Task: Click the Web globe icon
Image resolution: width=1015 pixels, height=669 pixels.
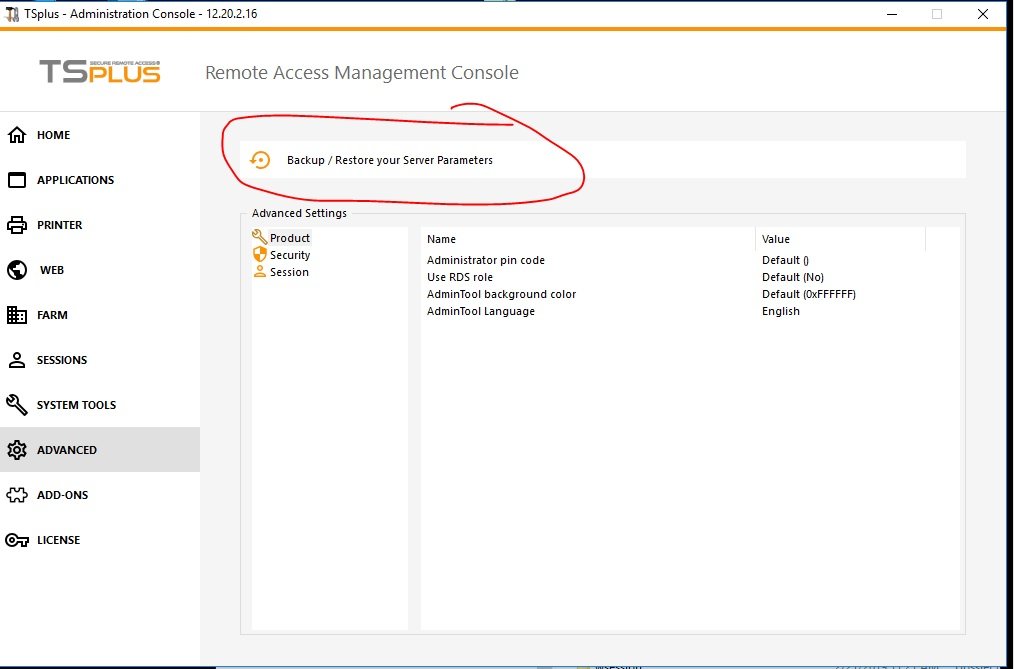Action: [x=17, y=270]
